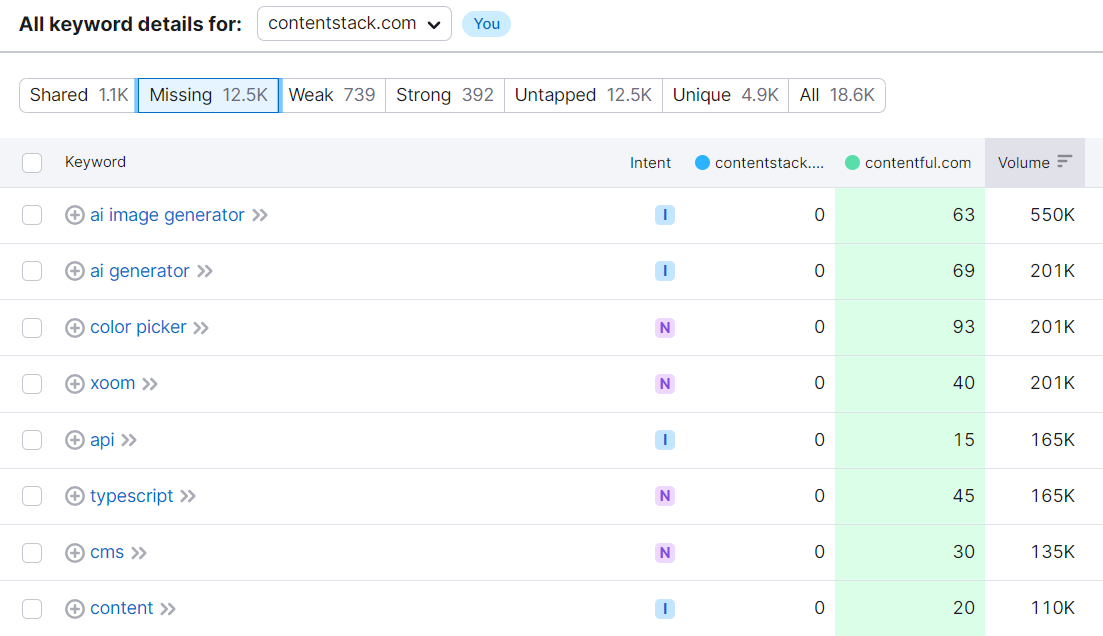The height and width of the screenshot is (636, 1103).
Task: Check the box for 'api' keyword
Action: click(x=32, y=440)
